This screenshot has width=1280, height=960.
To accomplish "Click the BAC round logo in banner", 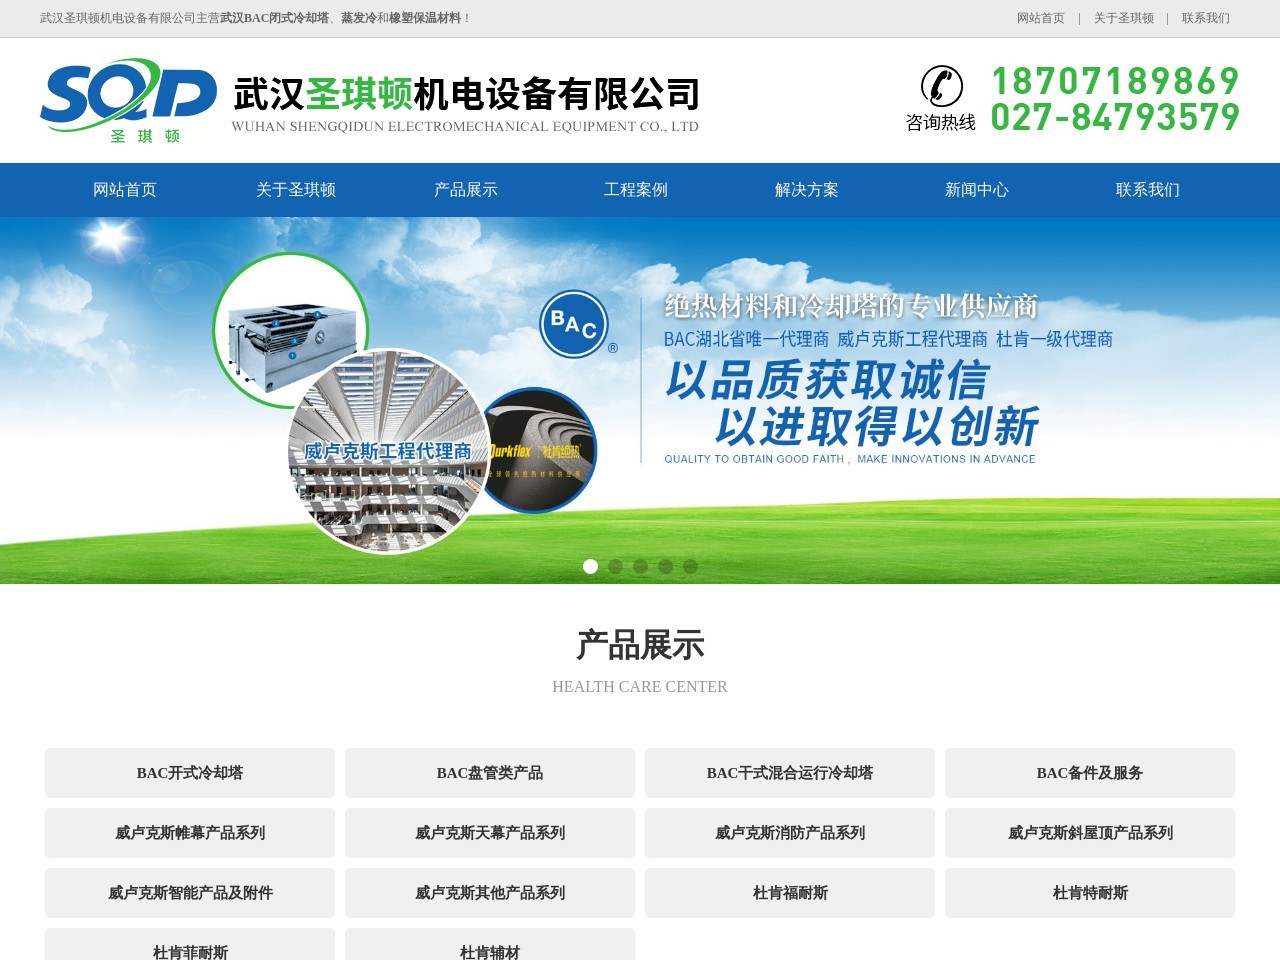I will [574, 323].
